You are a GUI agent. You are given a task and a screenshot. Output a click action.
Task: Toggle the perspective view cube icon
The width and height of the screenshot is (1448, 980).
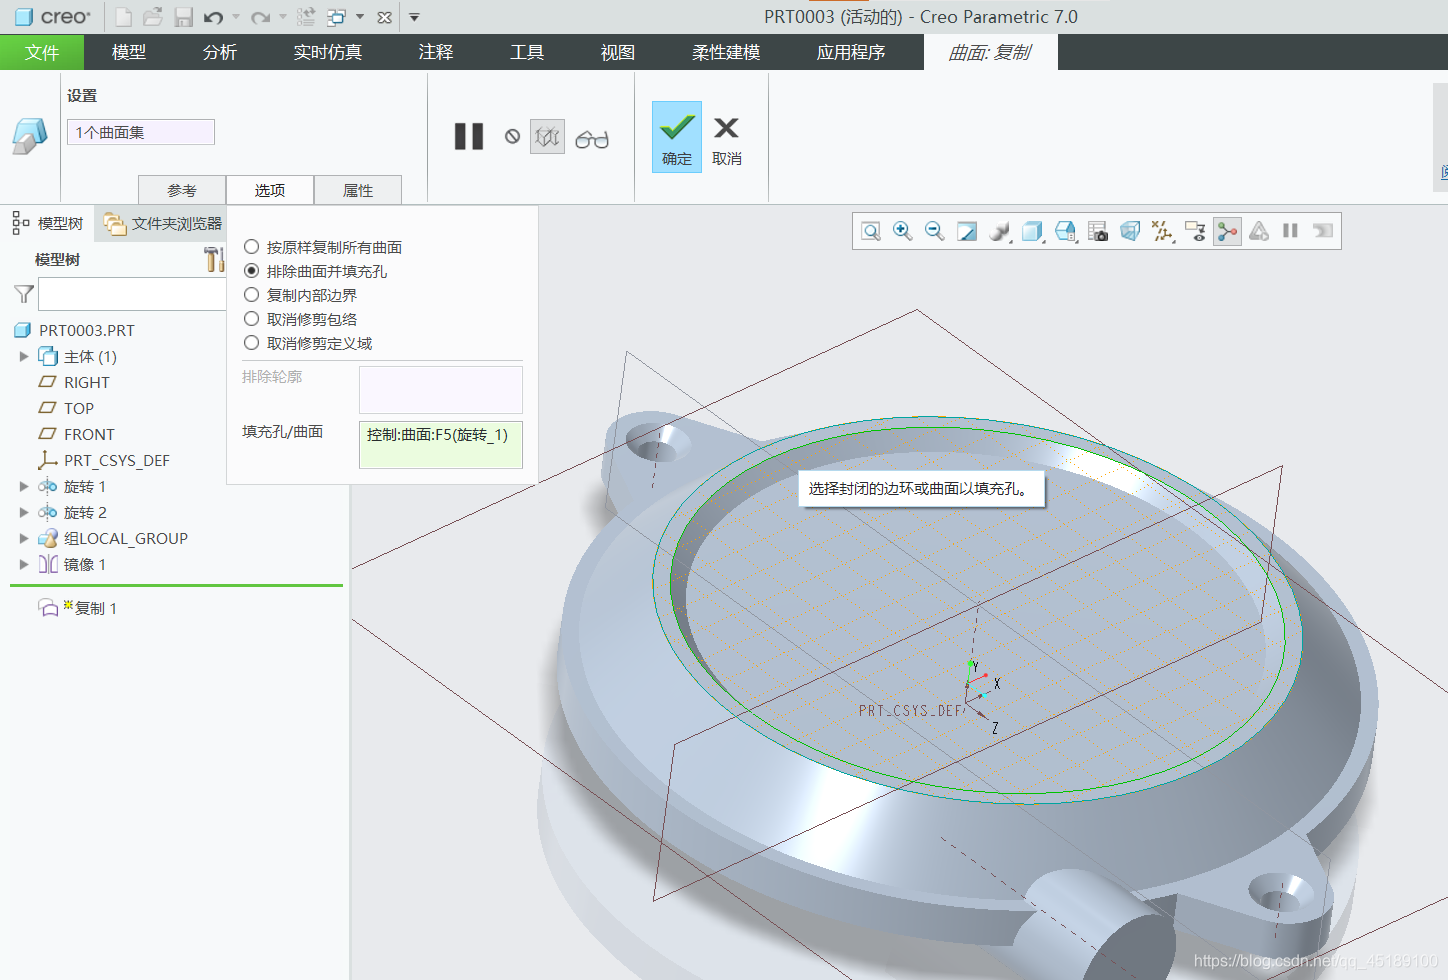point(1130,231)
